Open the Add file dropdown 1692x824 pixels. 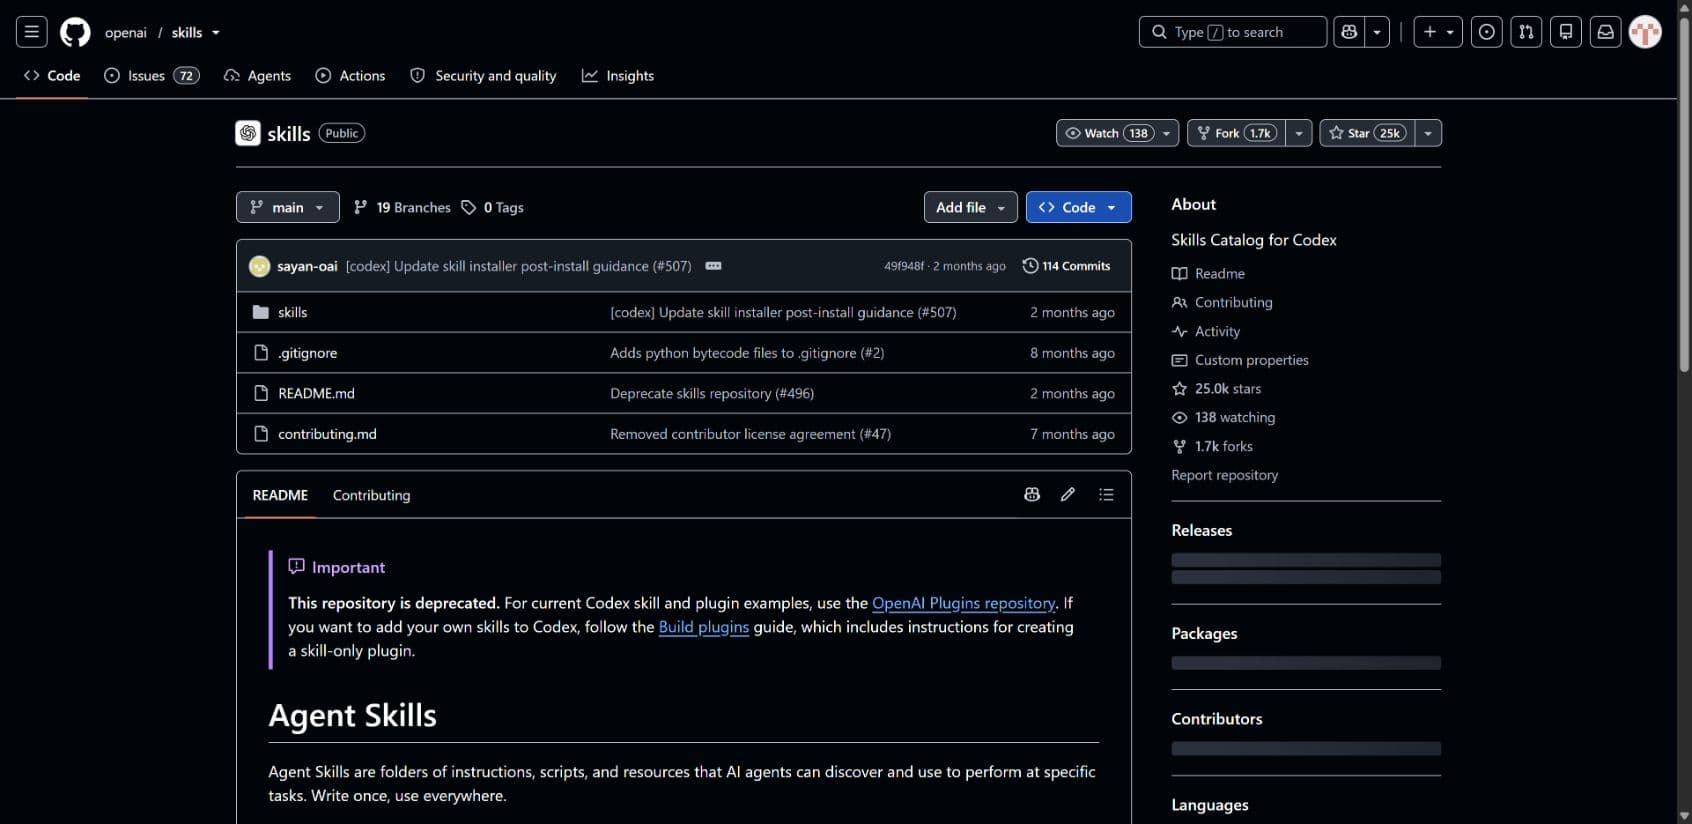tap(970, 207)
